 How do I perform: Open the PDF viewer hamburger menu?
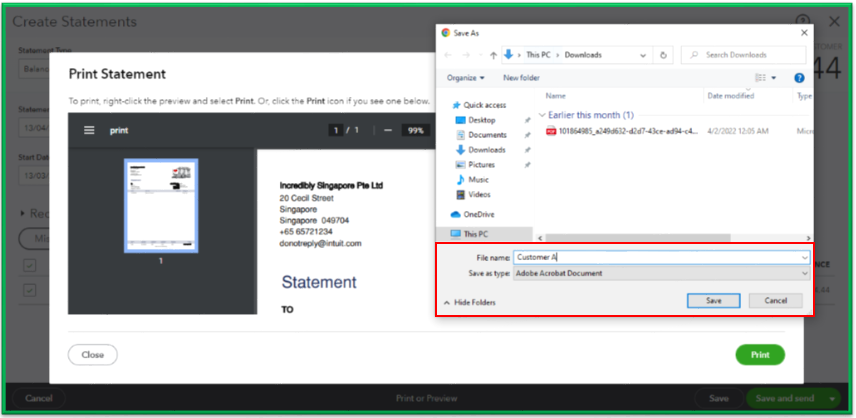coord(89,130)
